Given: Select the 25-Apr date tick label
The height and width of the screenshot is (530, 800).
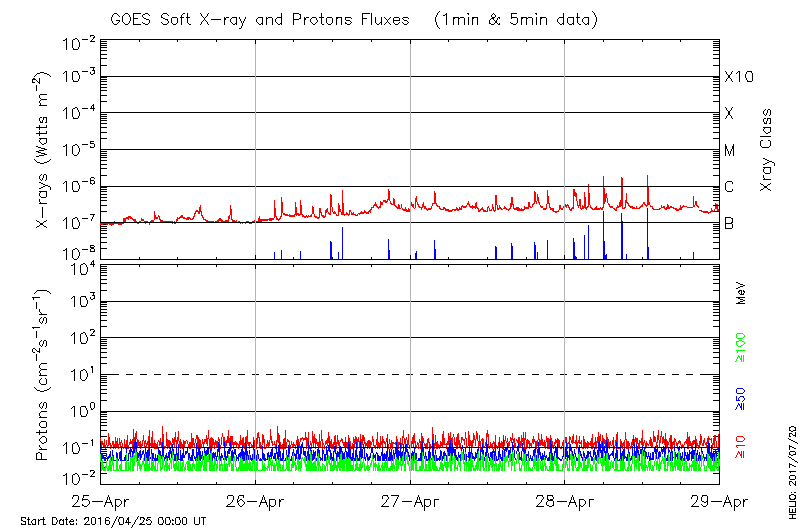Looking at the screenshot, I should (x=101, y=501).
